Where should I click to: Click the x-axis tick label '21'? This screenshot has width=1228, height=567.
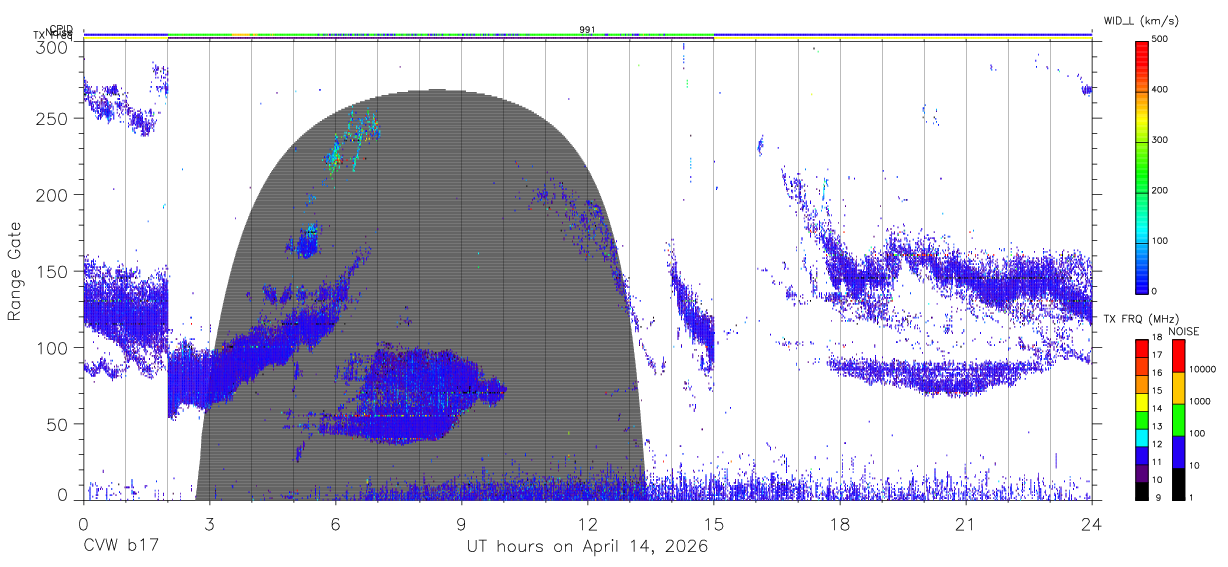965,524
